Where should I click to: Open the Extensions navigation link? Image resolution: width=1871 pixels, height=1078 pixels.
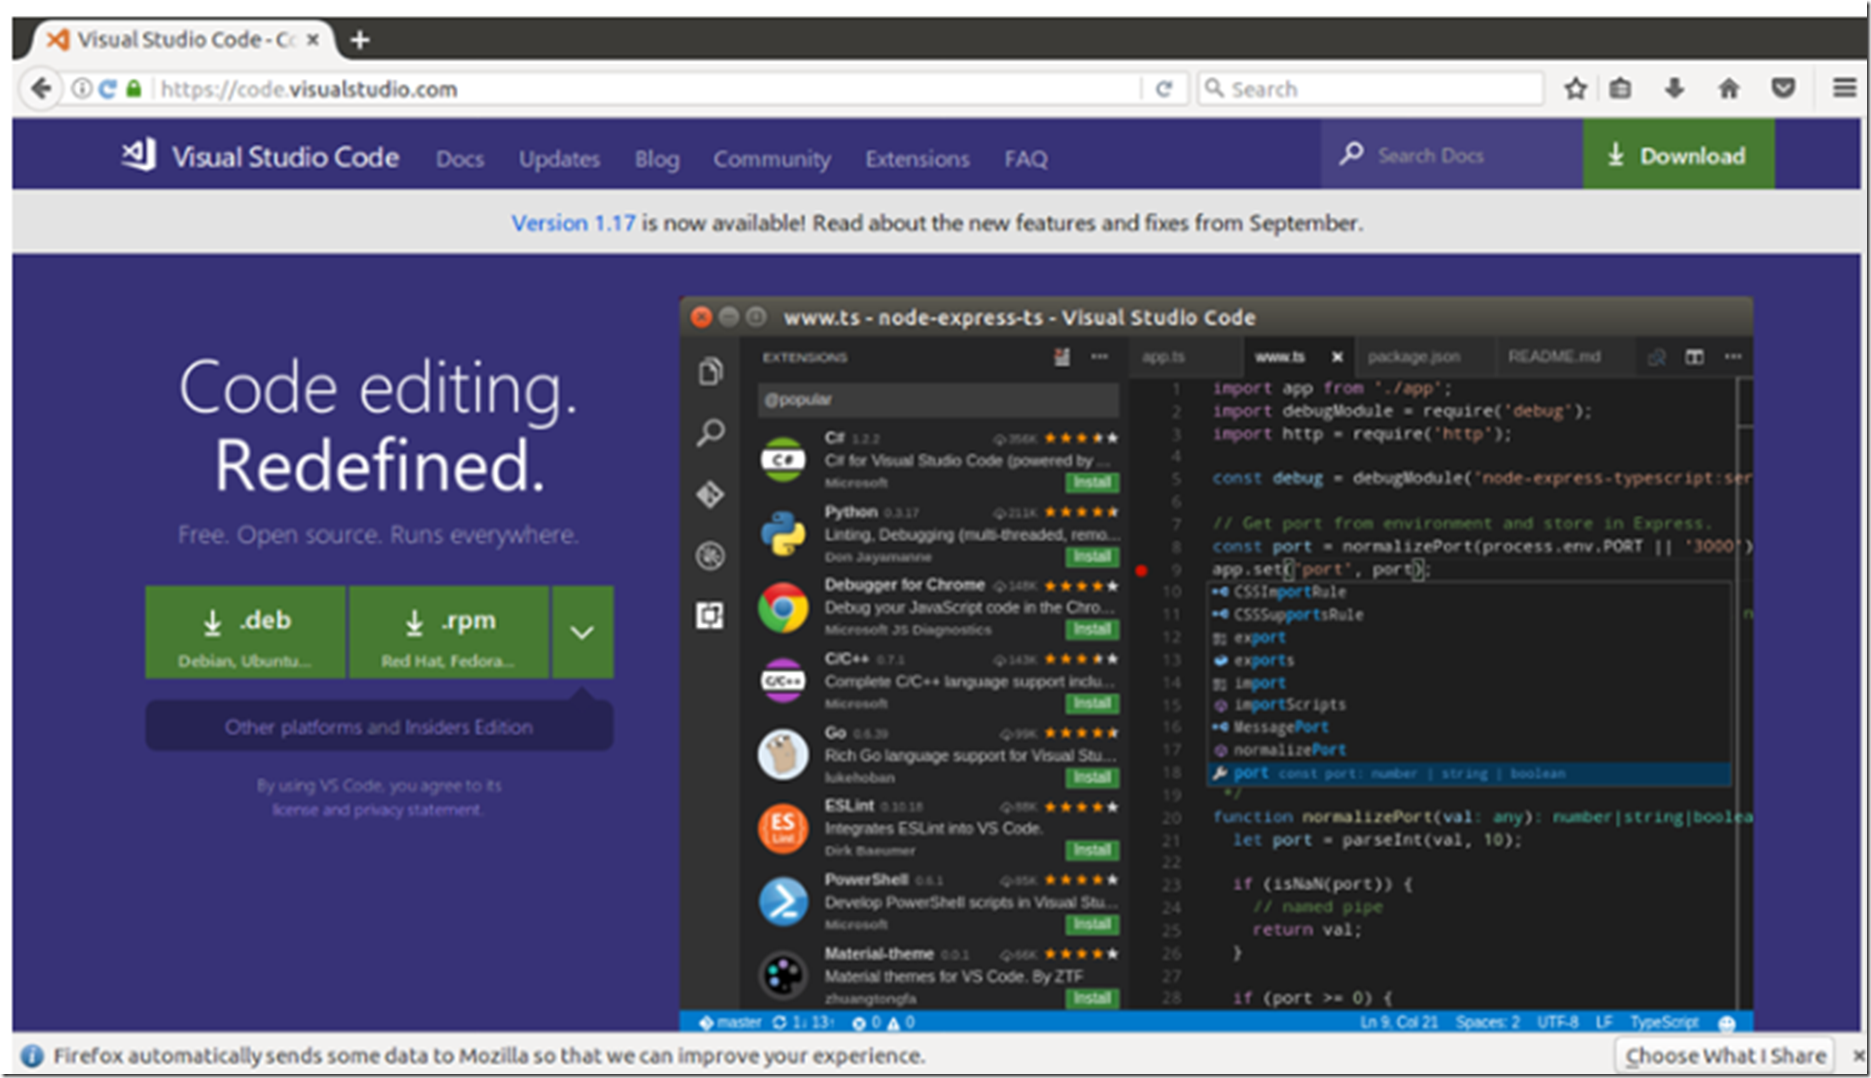917,159
